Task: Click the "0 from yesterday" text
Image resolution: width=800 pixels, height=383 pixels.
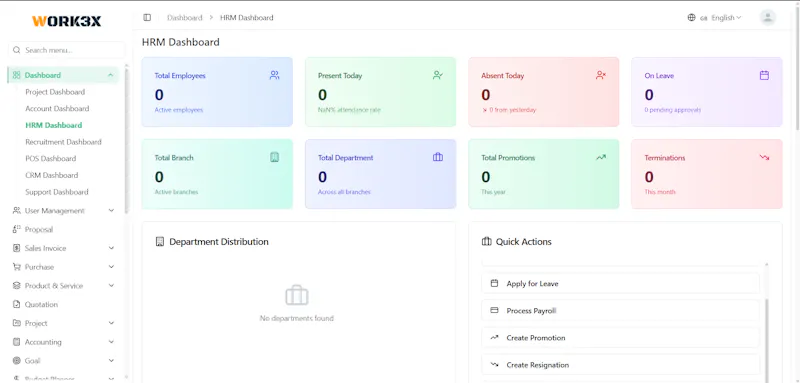Action: [x=512, y=110]
